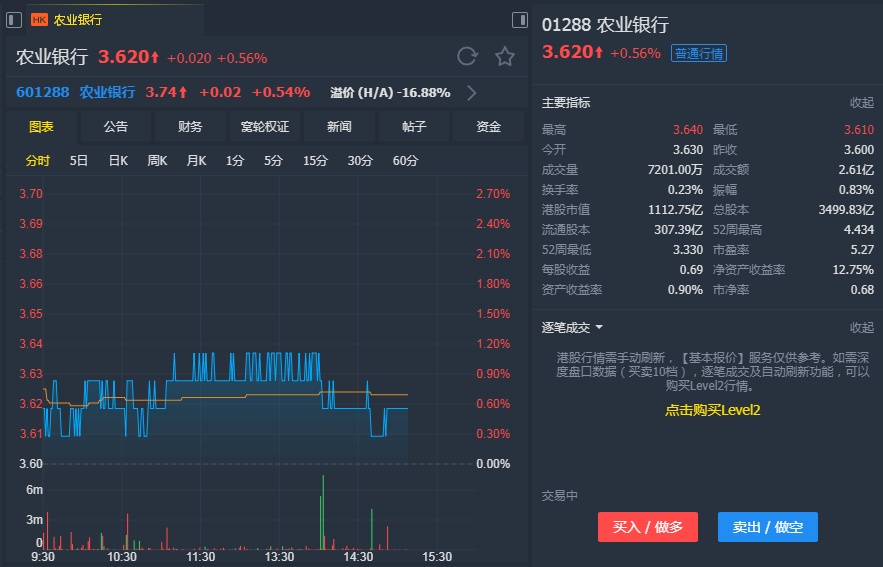Click the 溢价 (H/A) -16.88% text
Image resolution: width=883 pixels, height=567 pixels.
(x=390, y=93)
